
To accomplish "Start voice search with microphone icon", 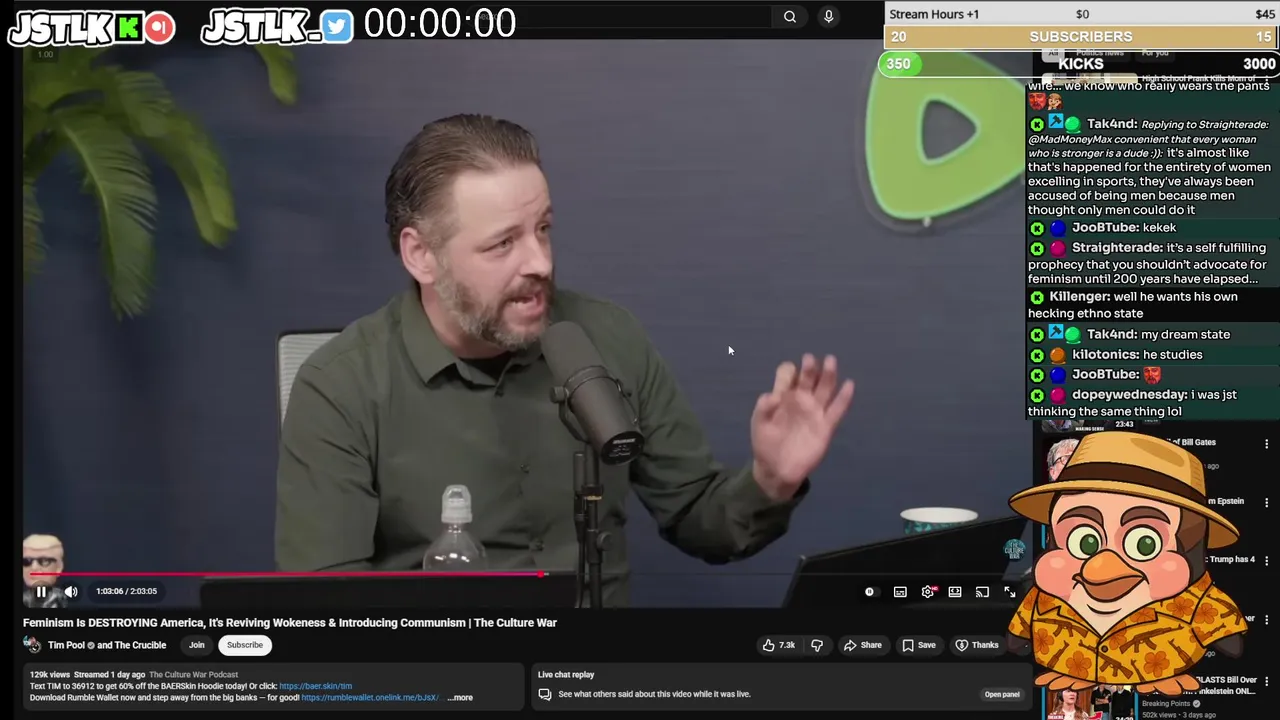I will click(x=828, y=16).
